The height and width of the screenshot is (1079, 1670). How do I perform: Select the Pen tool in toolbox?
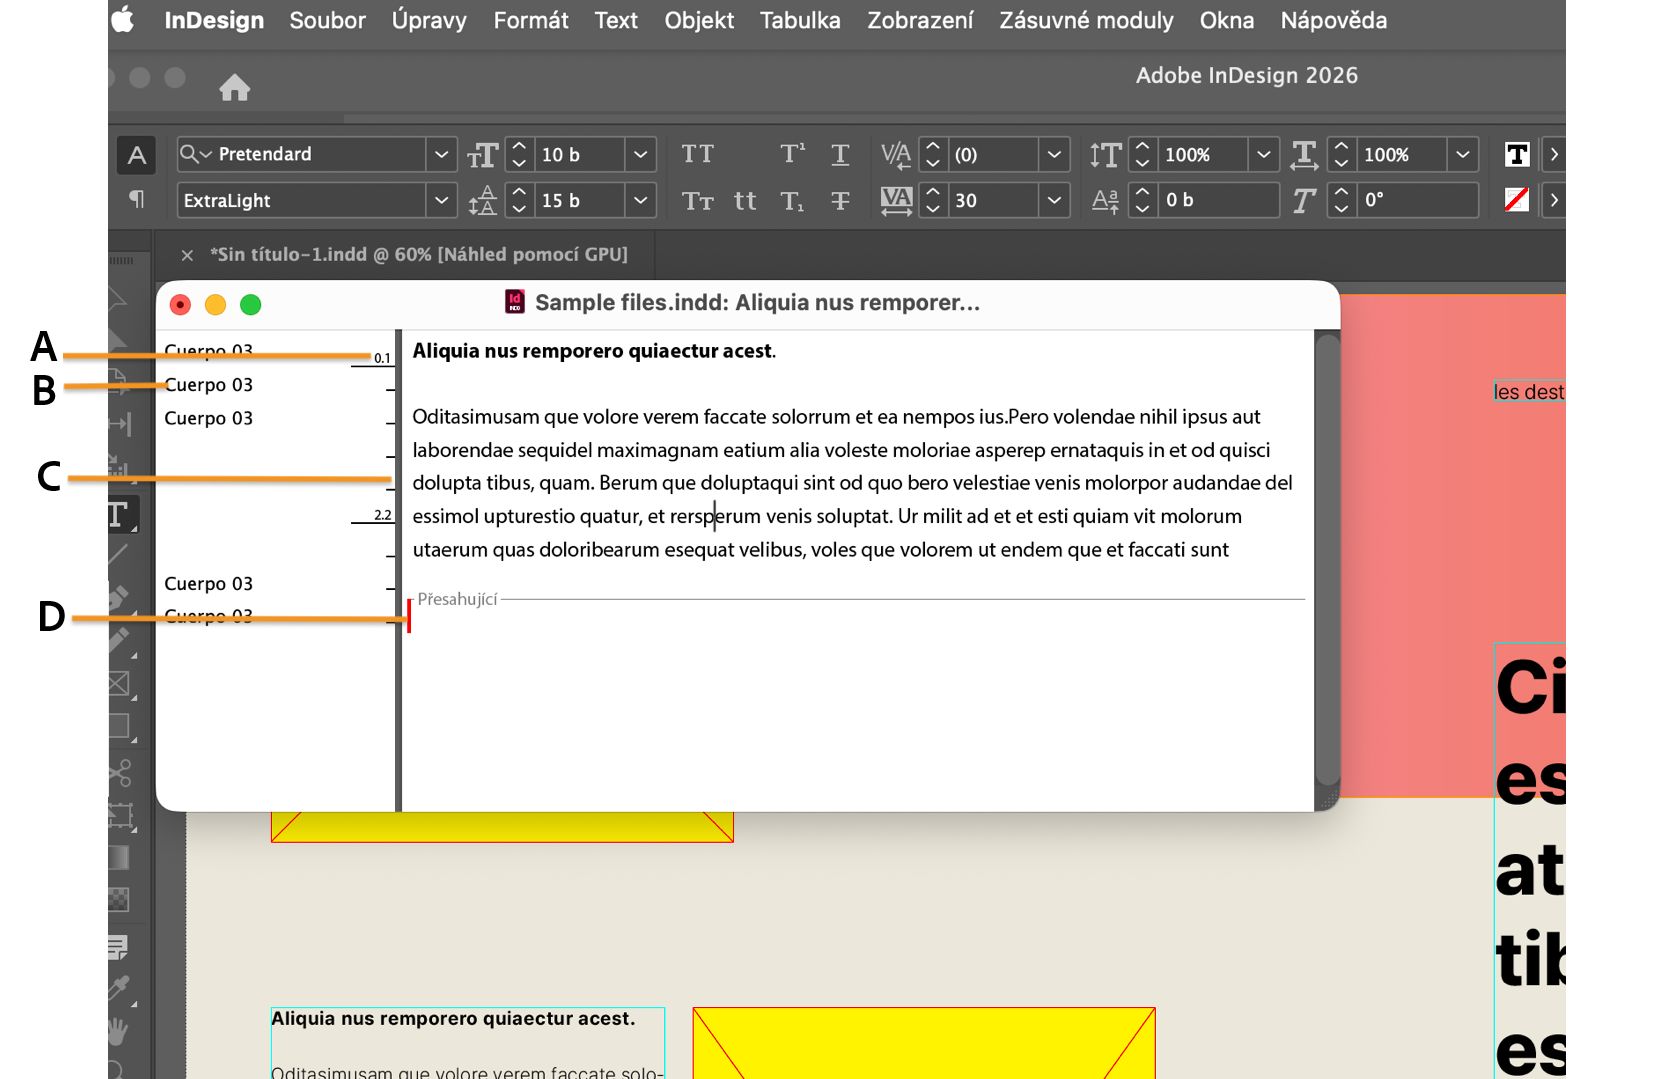pos(120,598)
